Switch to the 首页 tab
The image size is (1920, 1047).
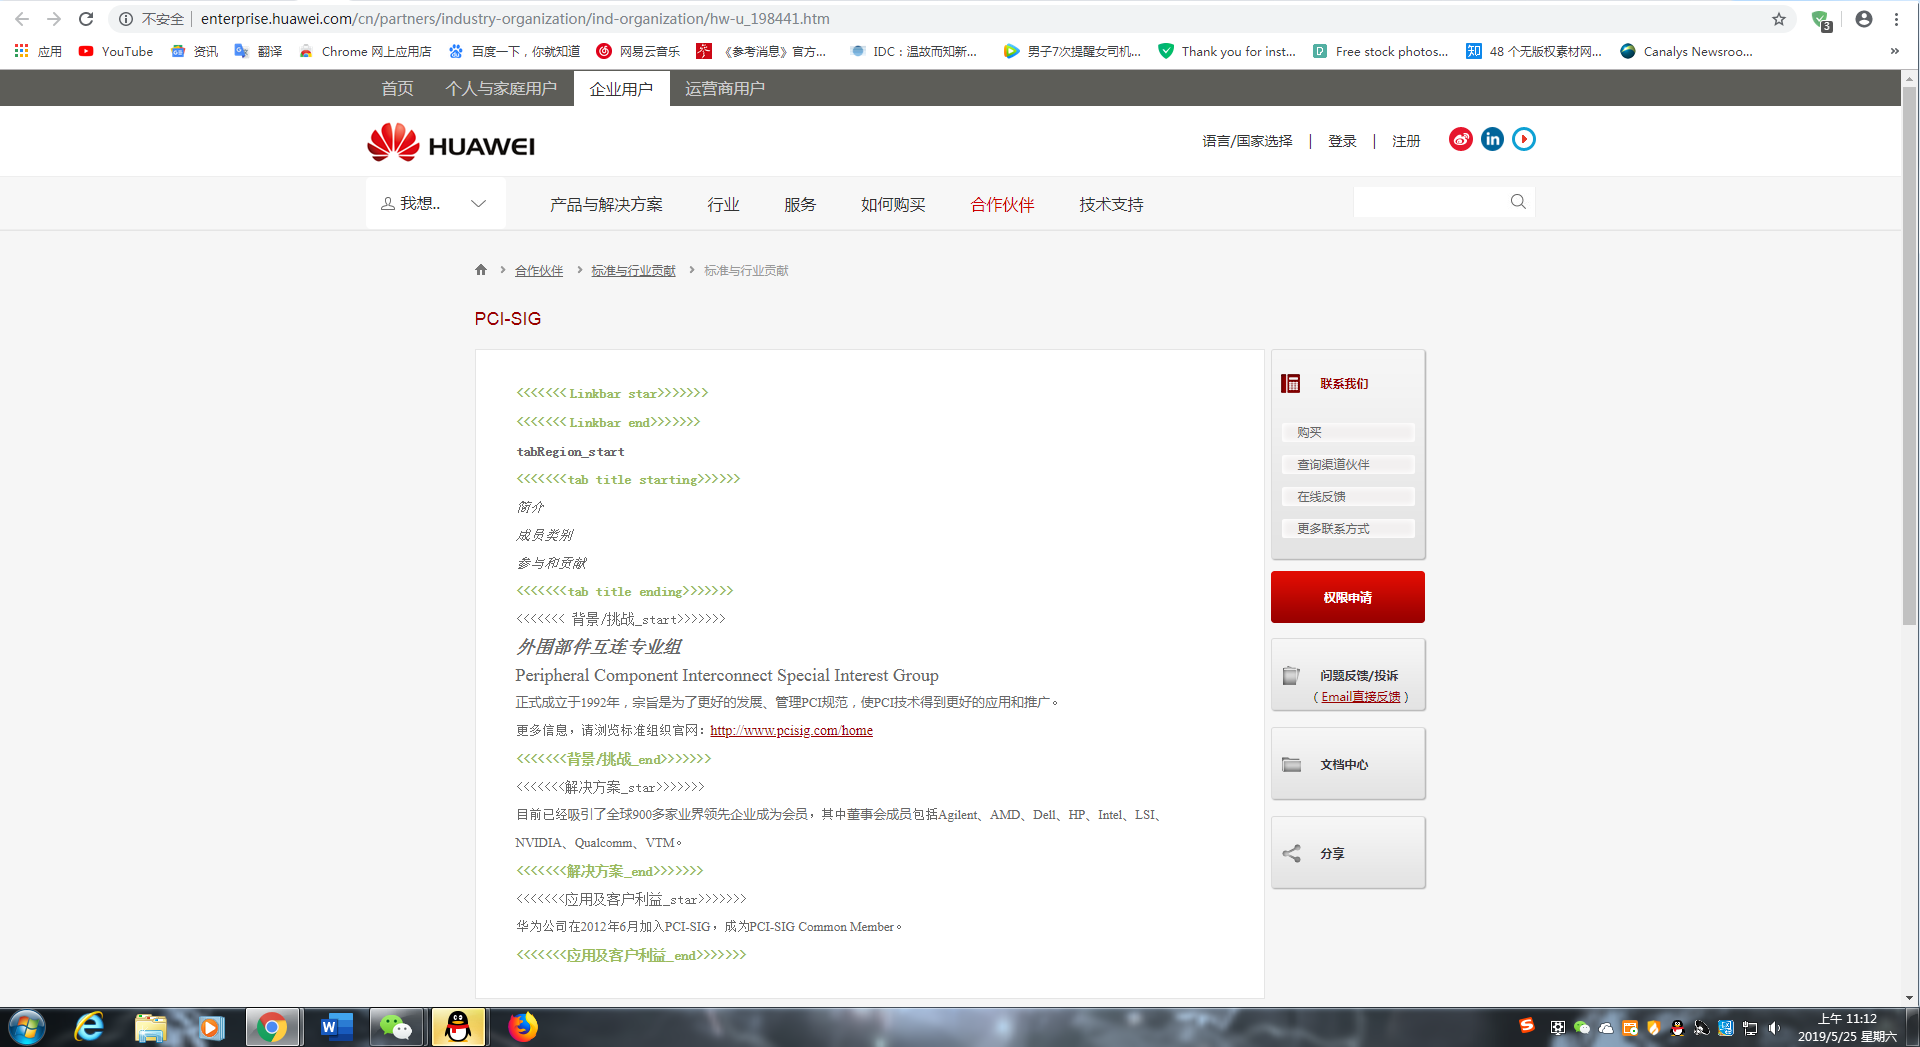coord(397,88)
